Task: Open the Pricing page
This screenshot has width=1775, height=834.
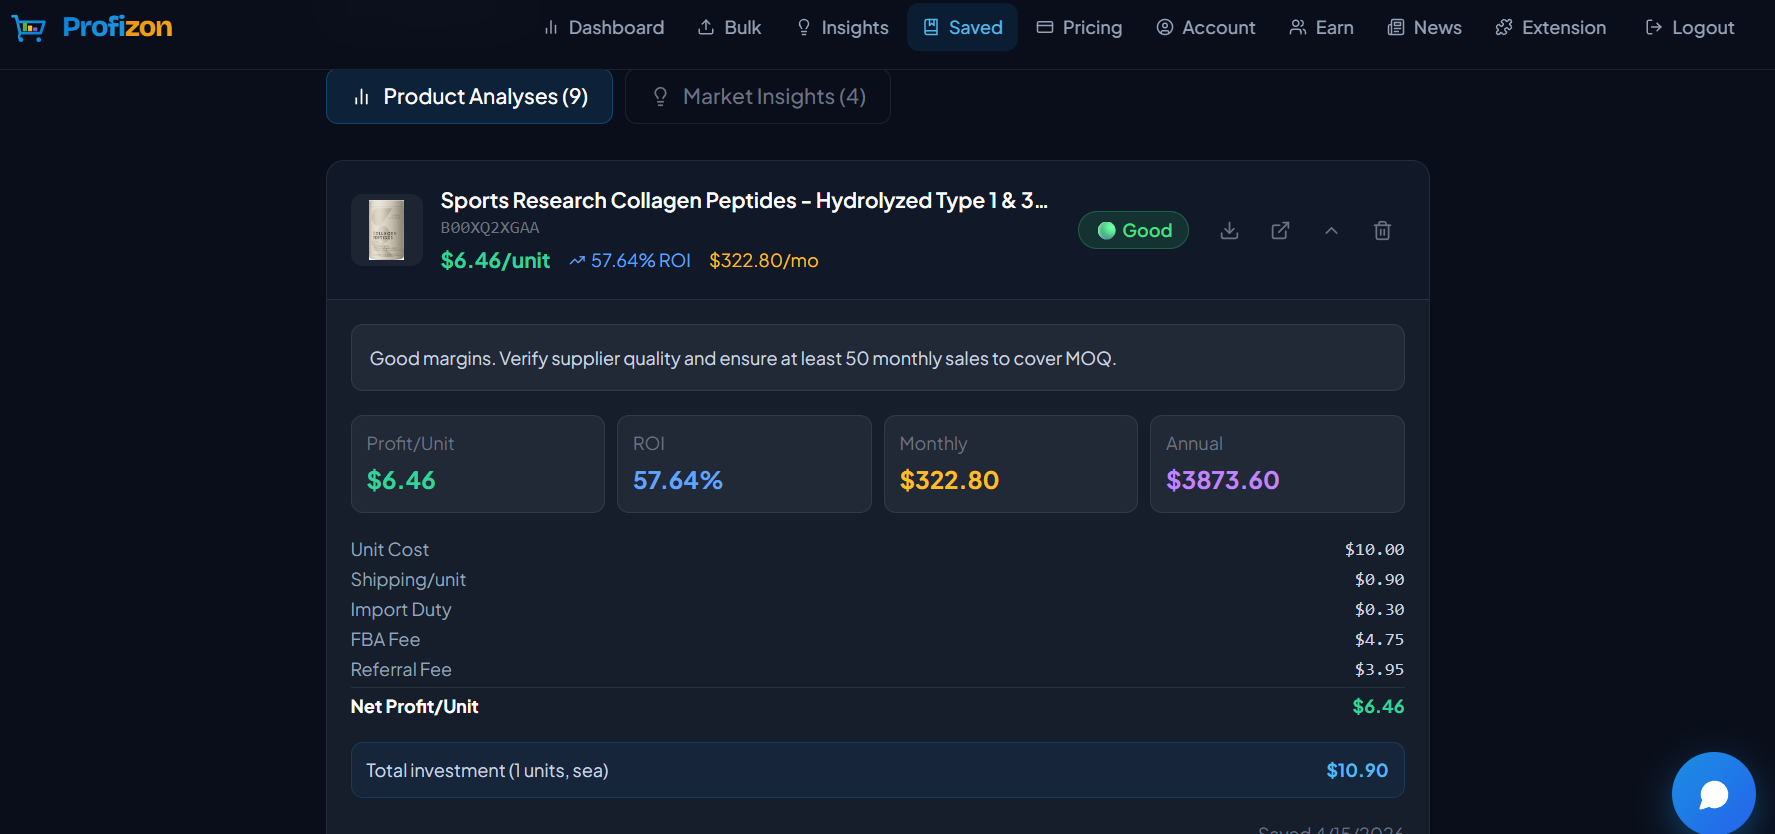Action: point(1079,28)
